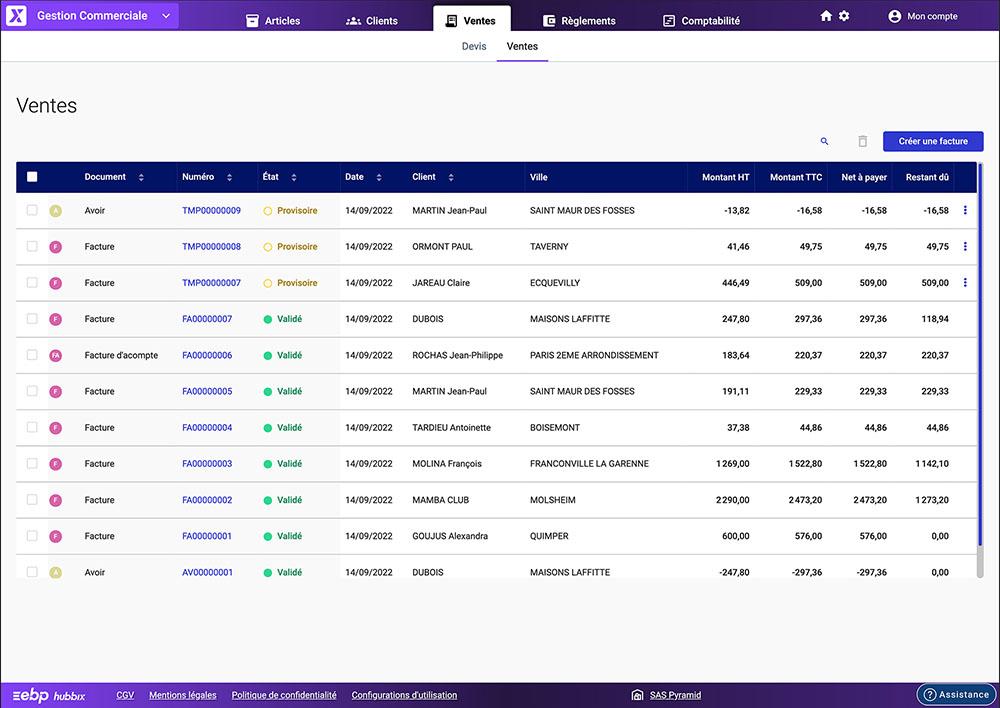
Task: Open the Mon compte account menu
Action: point(921,15)
